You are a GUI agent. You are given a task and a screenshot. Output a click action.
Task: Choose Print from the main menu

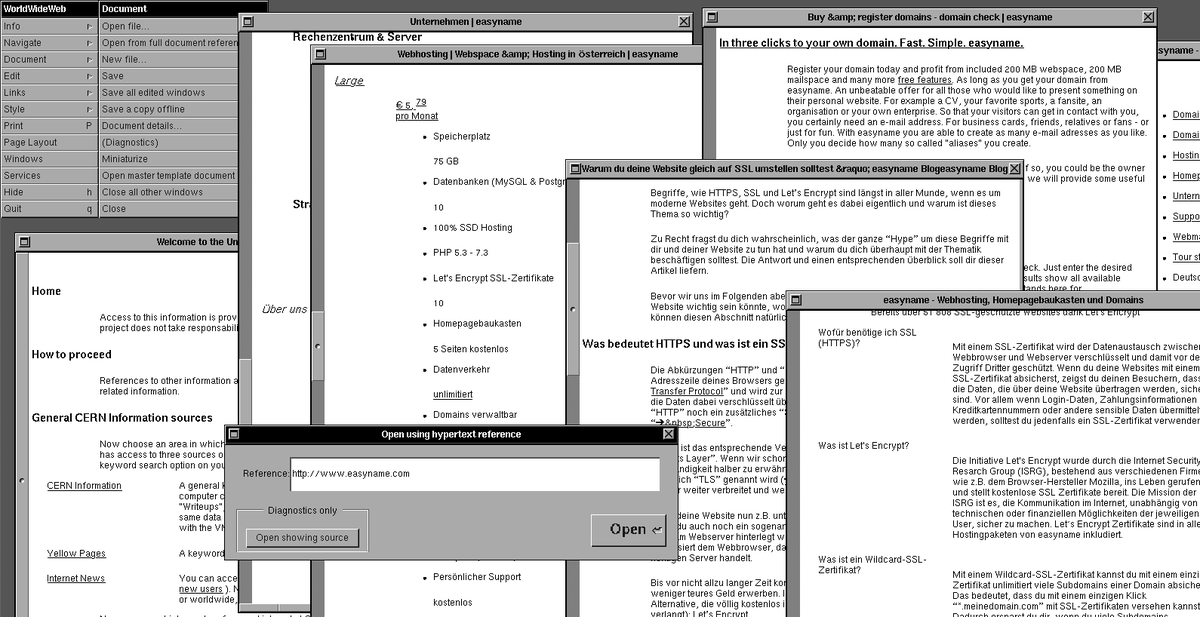pos(49,126)
